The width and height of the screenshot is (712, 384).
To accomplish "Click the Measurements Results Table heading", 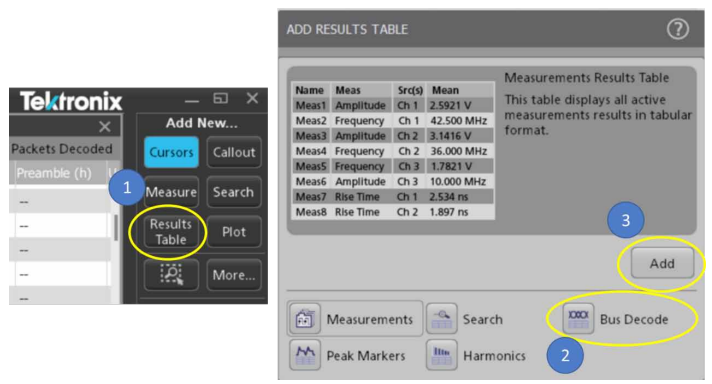I will (587, 78).
